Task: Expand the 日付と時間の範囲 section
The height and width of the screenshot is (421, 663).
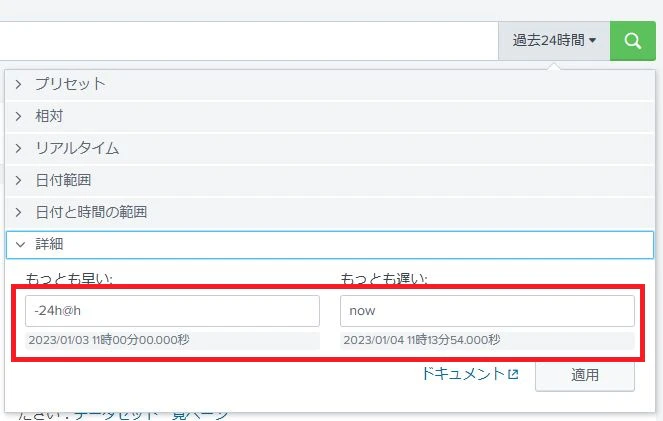Action: [329, 212]
